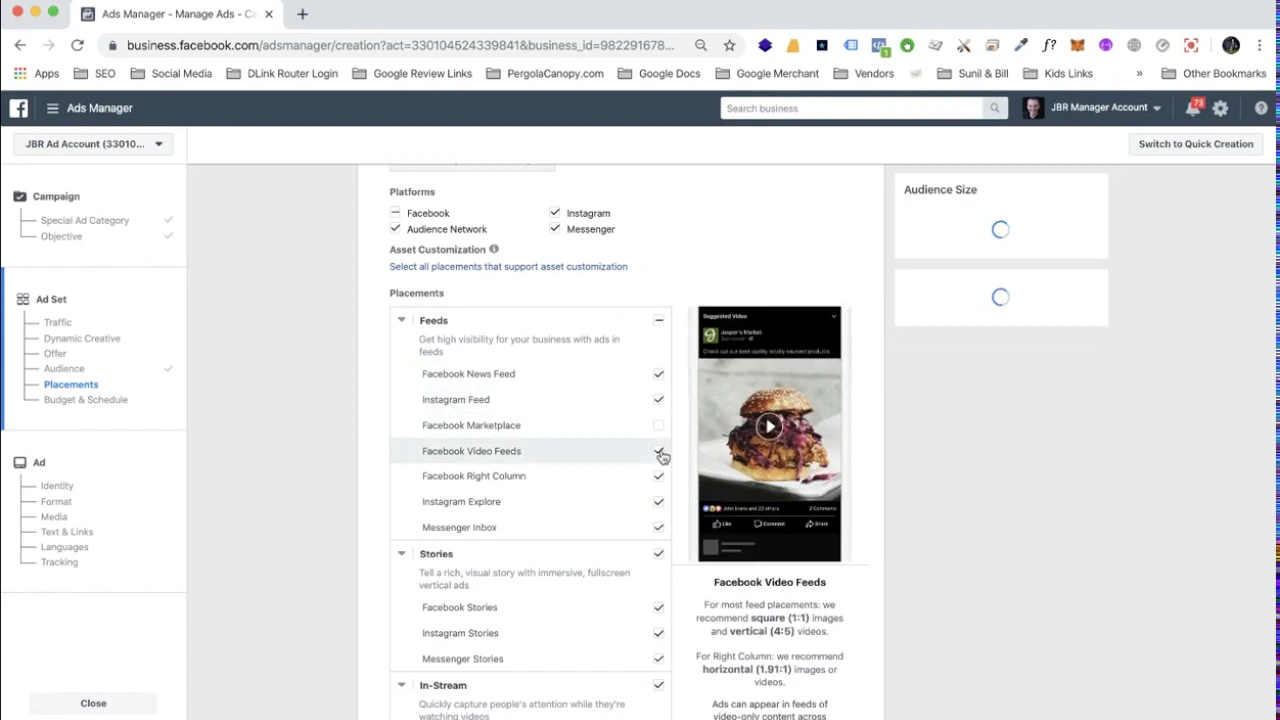The width and height of the screenshot is (1280, 720).
Task: Click the Facebook logo icon
Action: click(19, 108)
